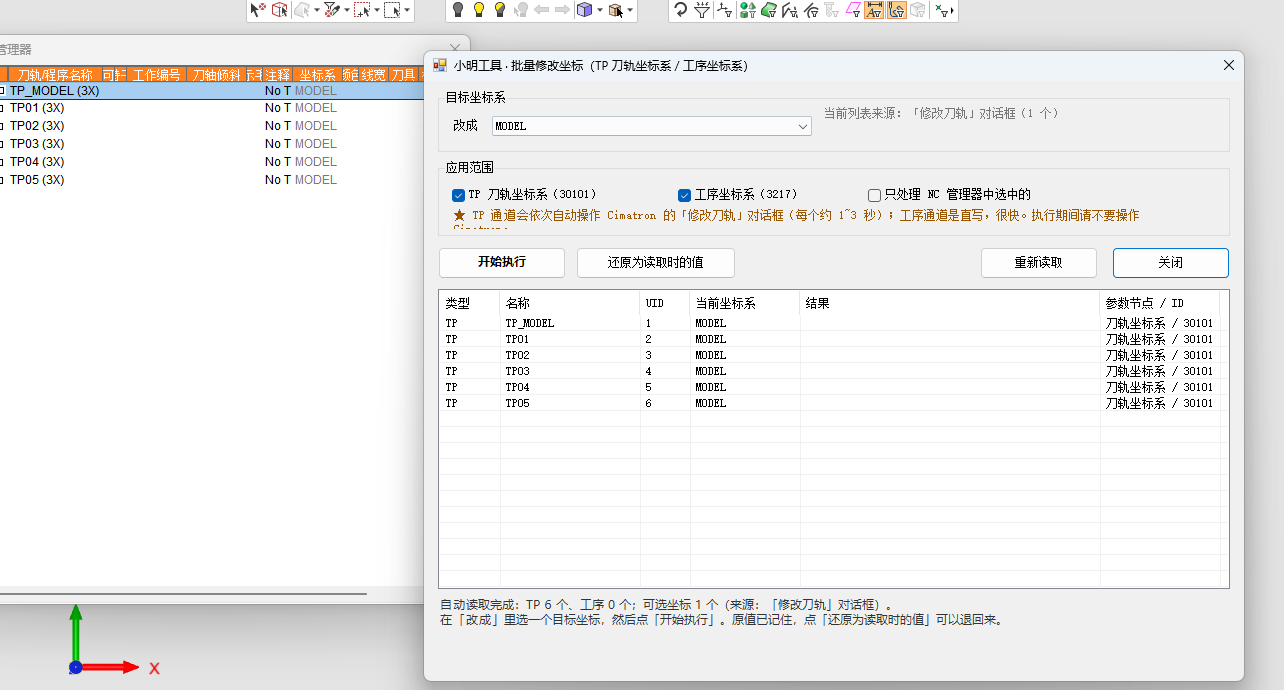Toggle the highlighted dimension filter icon
The height and width of the screenshot is (690, 1284).
tap(874, 10)
